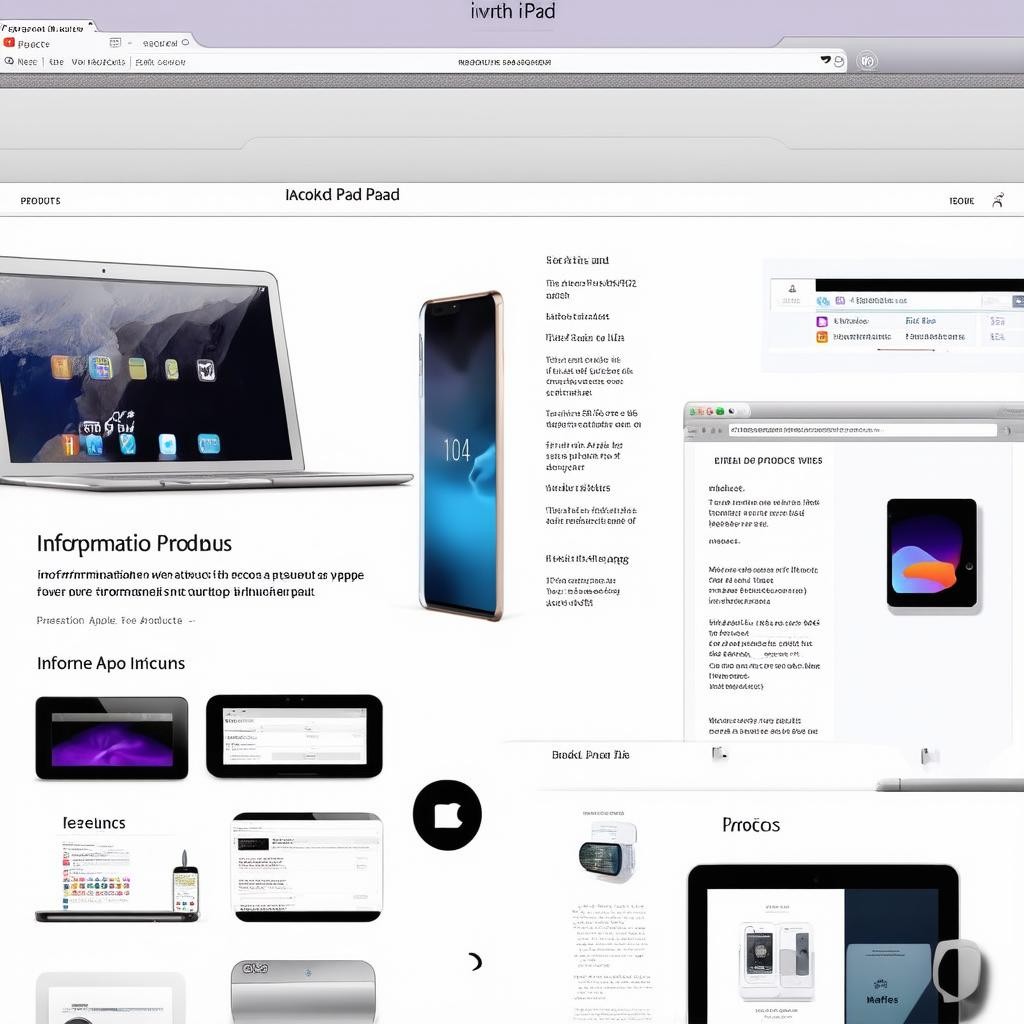Open the "Informatio Prodcus" heading link

[134, 544]
